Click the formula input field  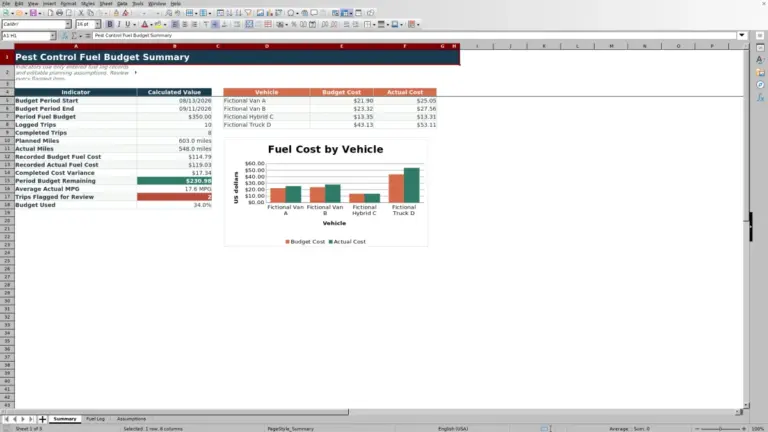414,35
